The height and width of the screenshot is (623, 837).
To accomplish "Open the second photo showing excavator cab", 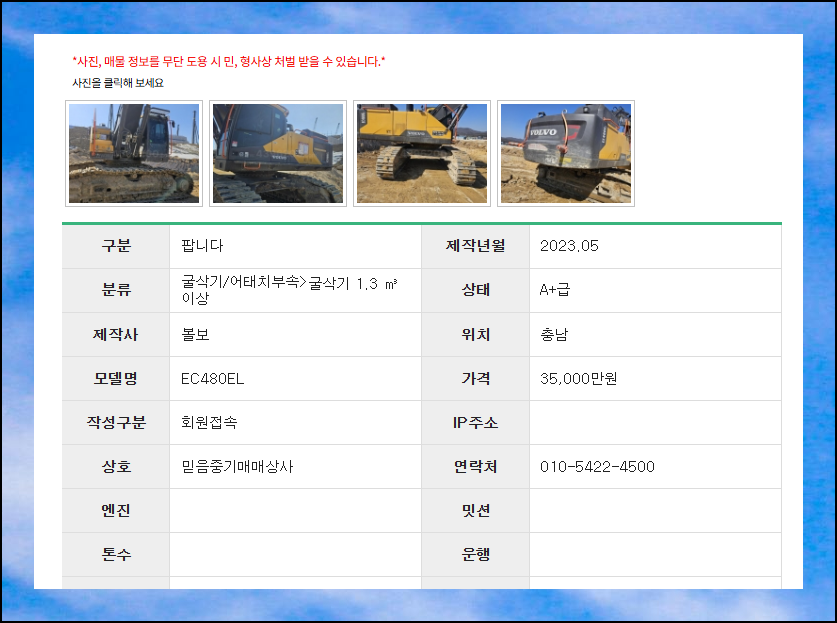I will coord(278,153).
